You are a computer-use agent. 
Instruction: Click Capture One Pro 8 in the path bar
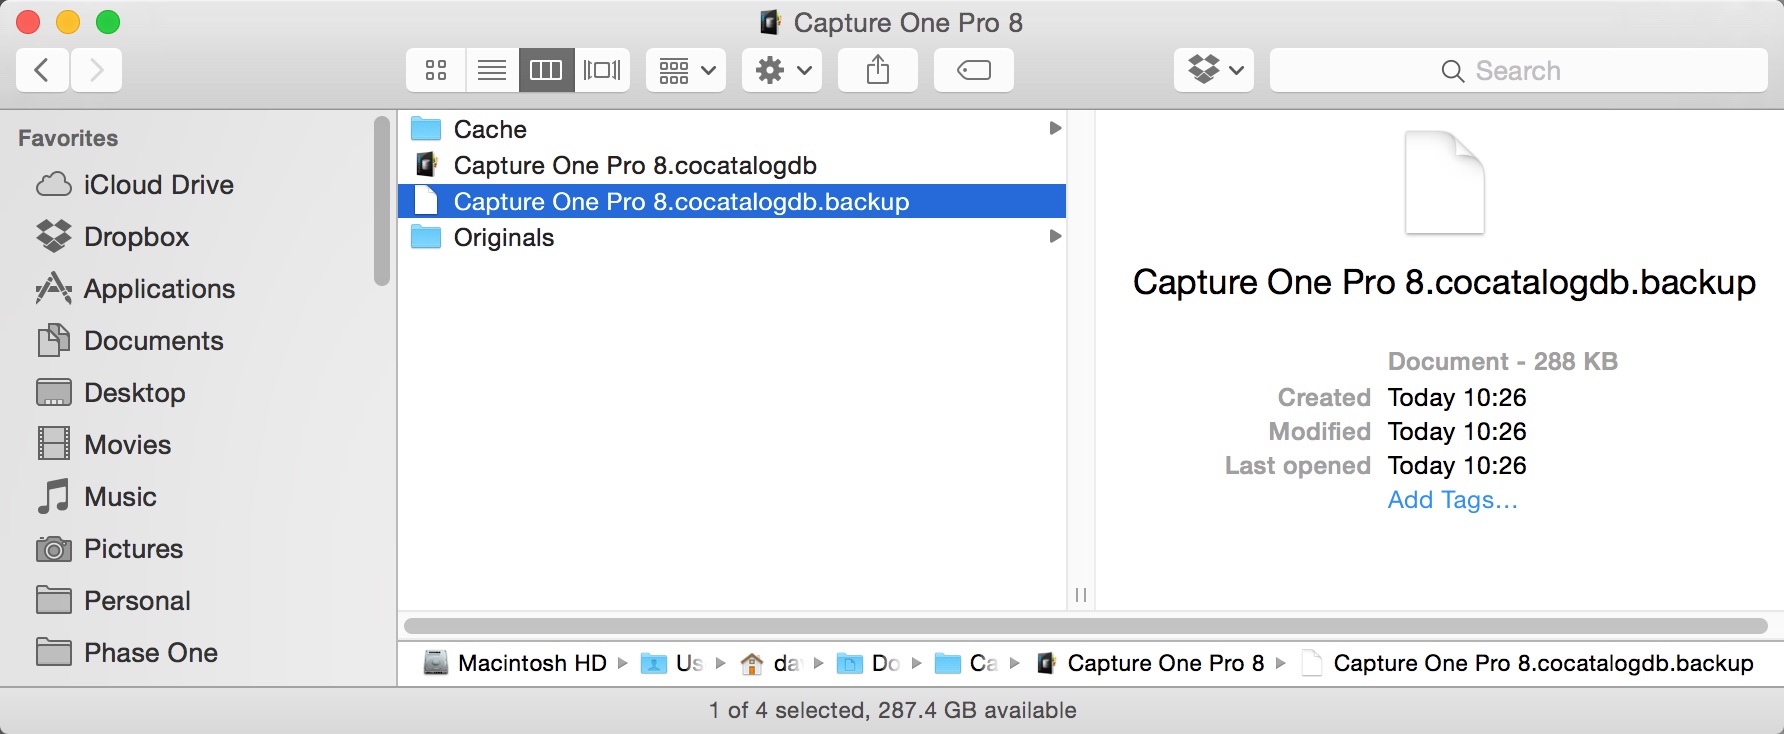(x=1150, y=663)
